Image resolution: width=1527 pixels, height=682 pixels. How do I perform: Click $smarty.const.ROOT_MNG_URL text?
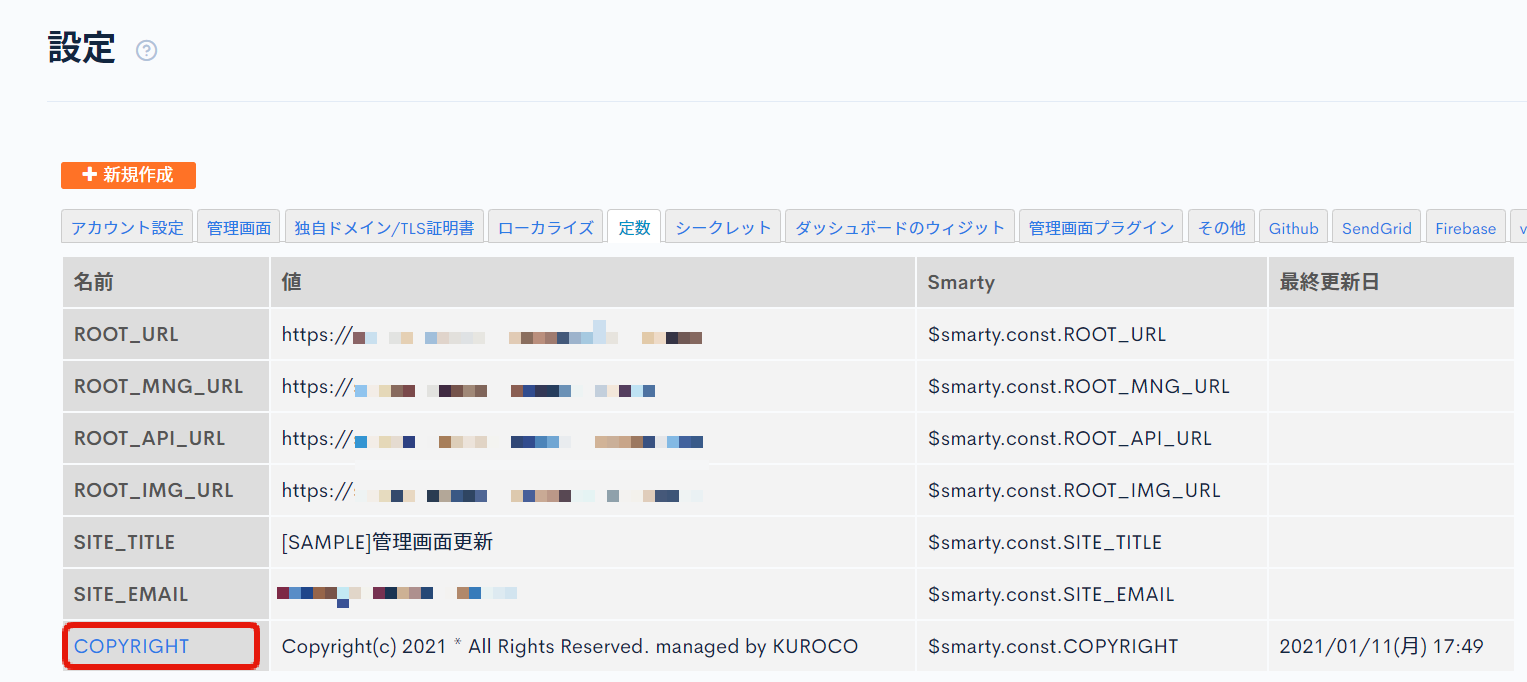[x=1079, y=386]
